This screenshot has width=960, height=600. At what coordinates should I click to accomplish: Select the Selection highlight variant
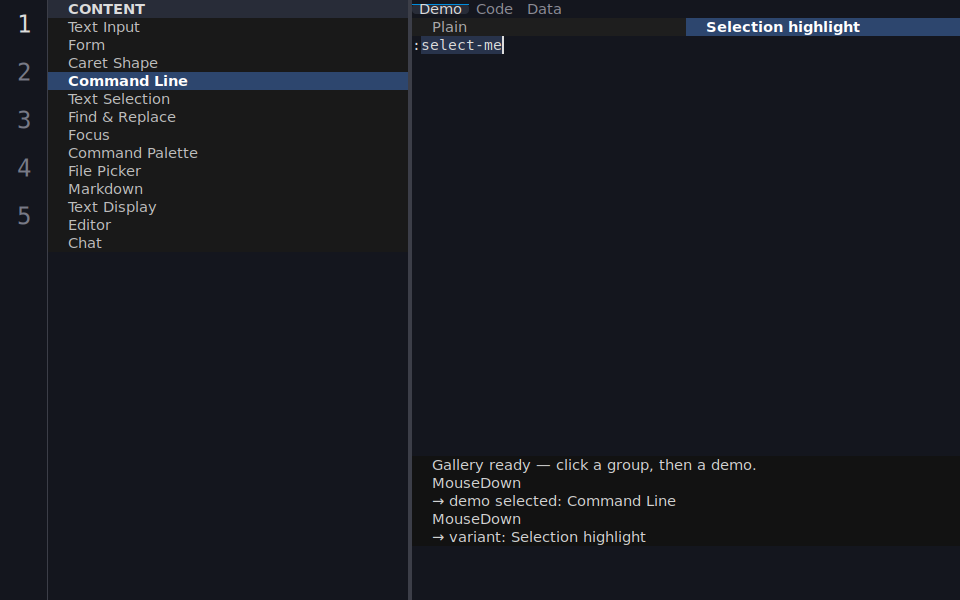(x=823, y=27)
